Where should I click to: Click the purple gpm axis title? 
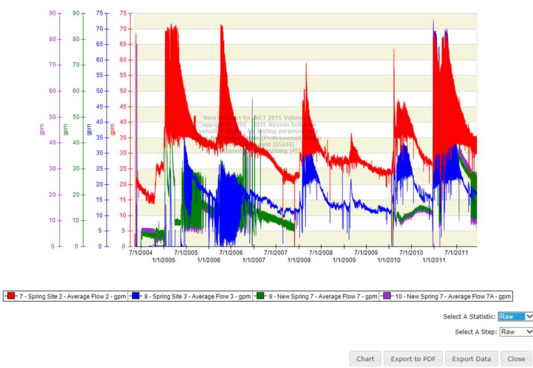42,130
